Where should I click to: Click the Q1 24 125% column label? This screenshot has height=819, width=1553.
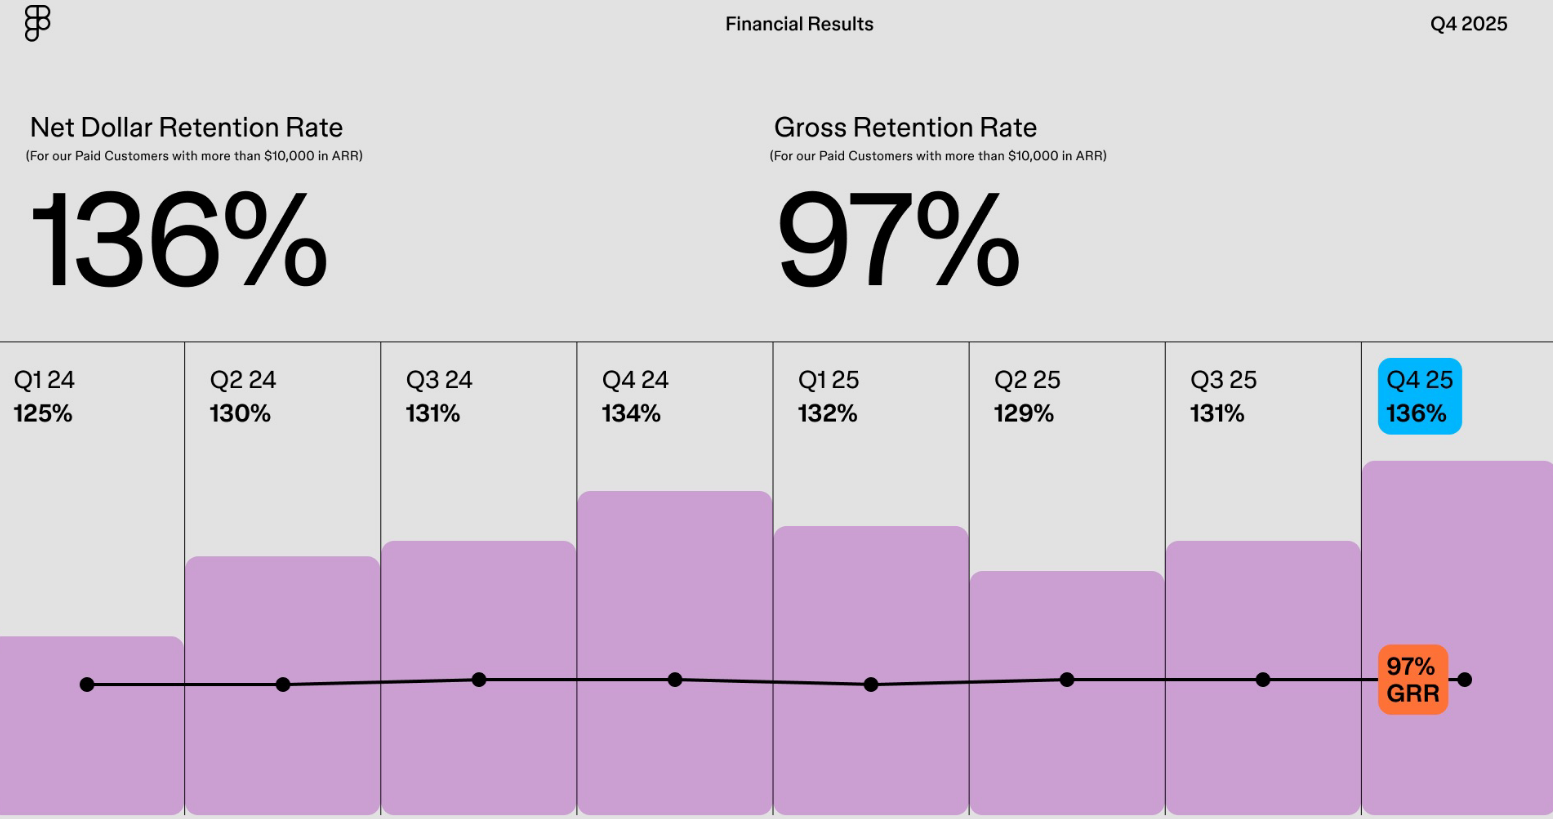(x=44, y=397)
